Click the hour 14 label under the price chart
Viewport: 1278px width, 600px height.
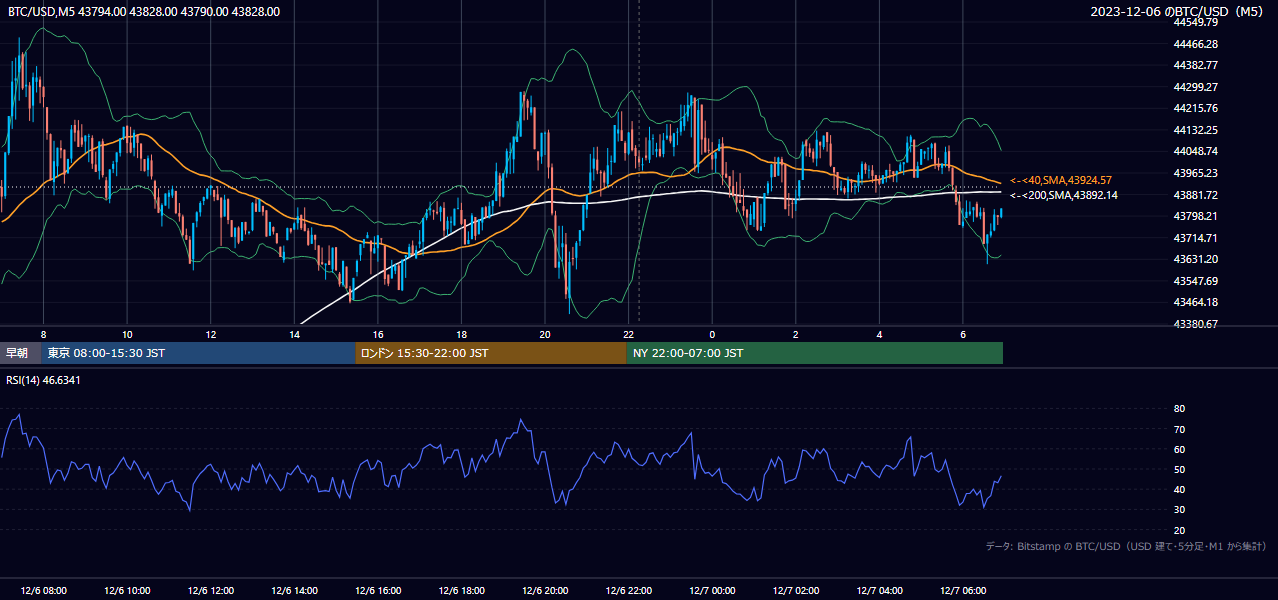pos(294,334)
